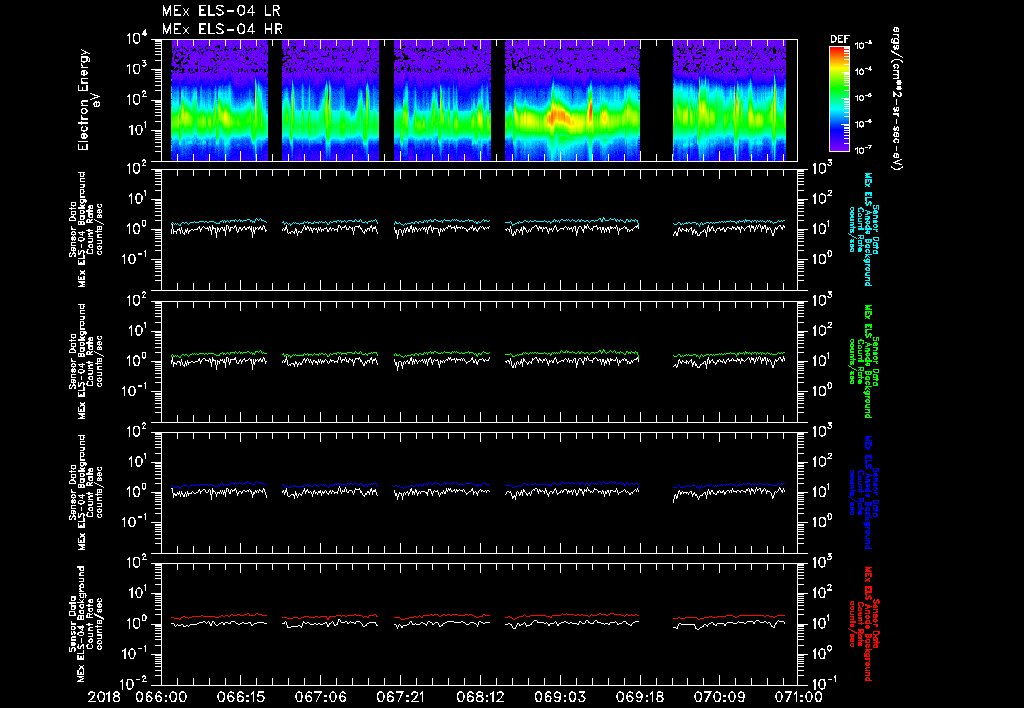The width and height of the screenshot is (1024, 708).
Task: Click the left axis title of the red-trace panel
Action: coord(86,624)
